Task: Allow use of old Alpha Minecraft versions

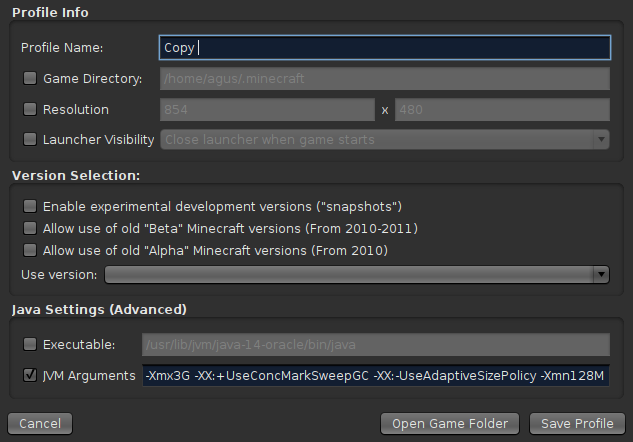Action: [x=30, y=250]
